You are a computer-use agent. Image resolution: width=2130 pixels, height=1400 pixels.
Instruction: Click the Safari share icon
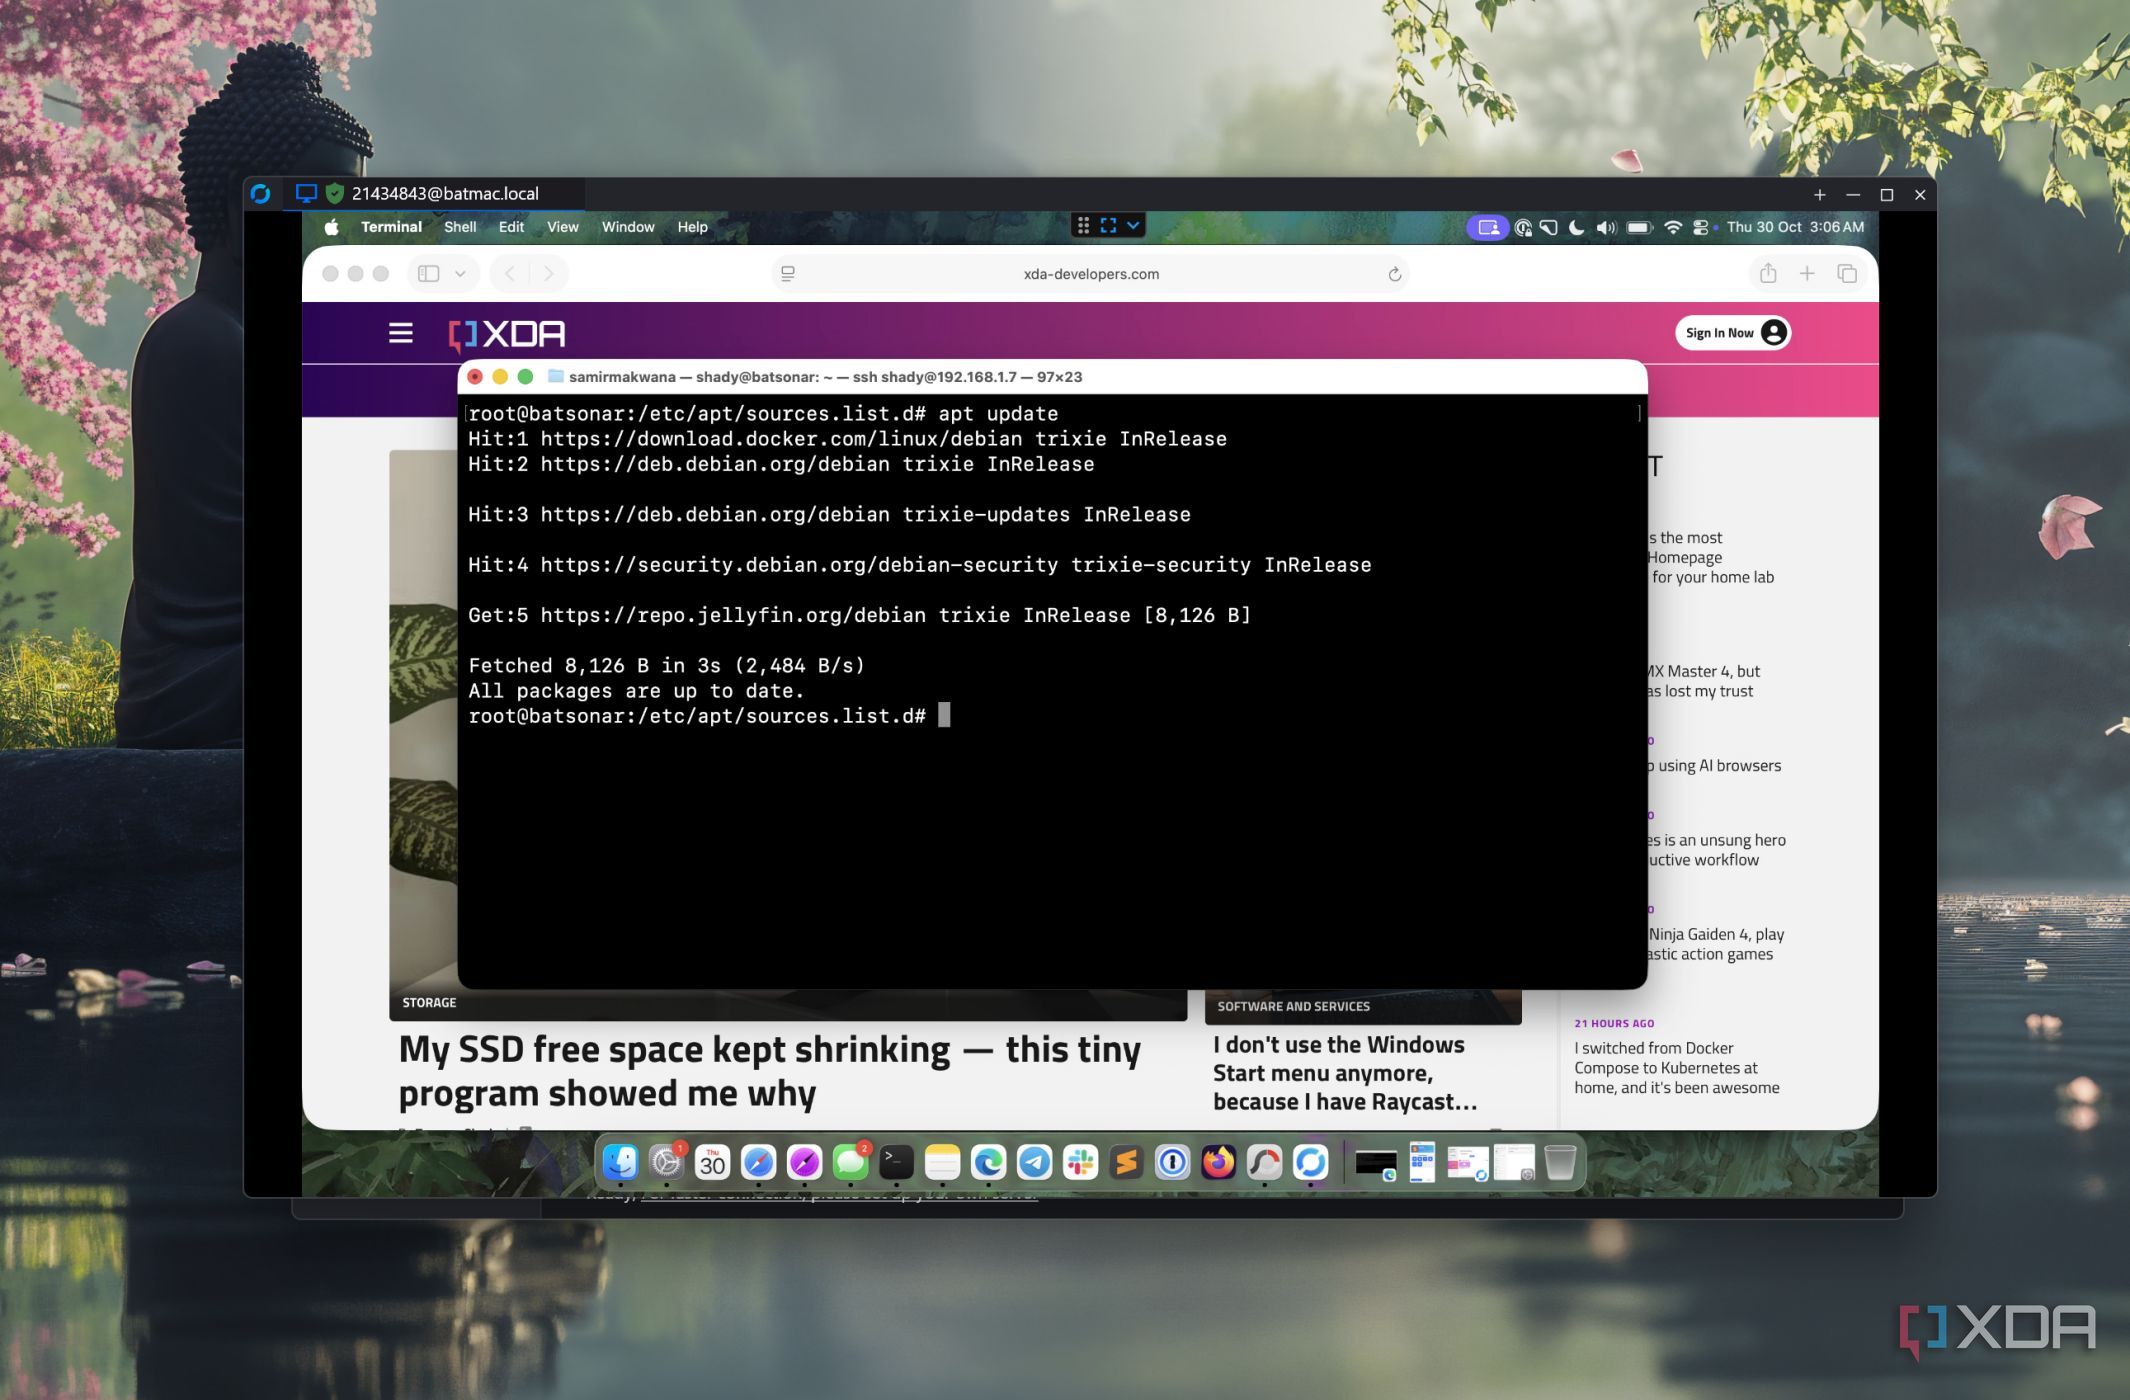pyautogui.click(x=1768, y=273)
